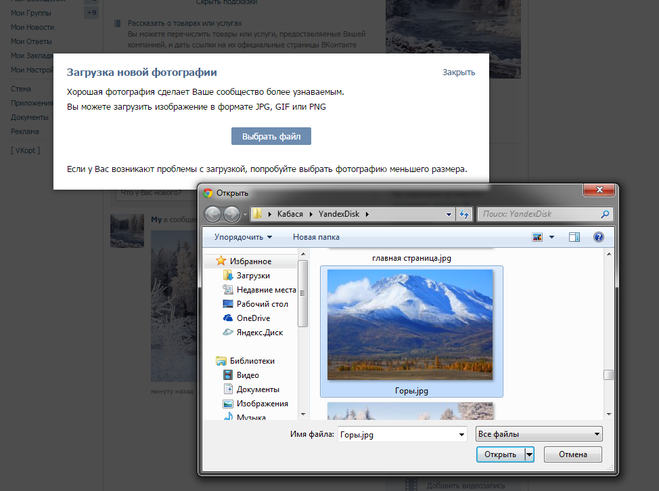Open the OneDrive folder in sidebar
659x491 pixels.
click(253, 317)
